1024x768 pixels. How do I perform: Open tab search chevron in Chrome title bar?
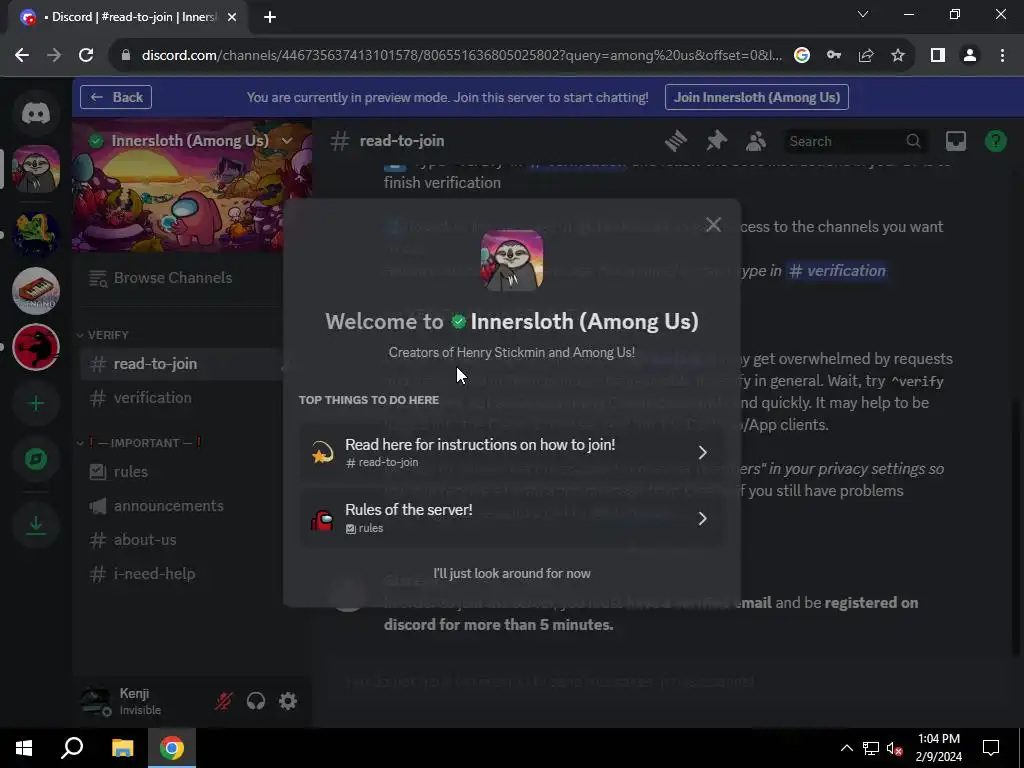[863, 14]
